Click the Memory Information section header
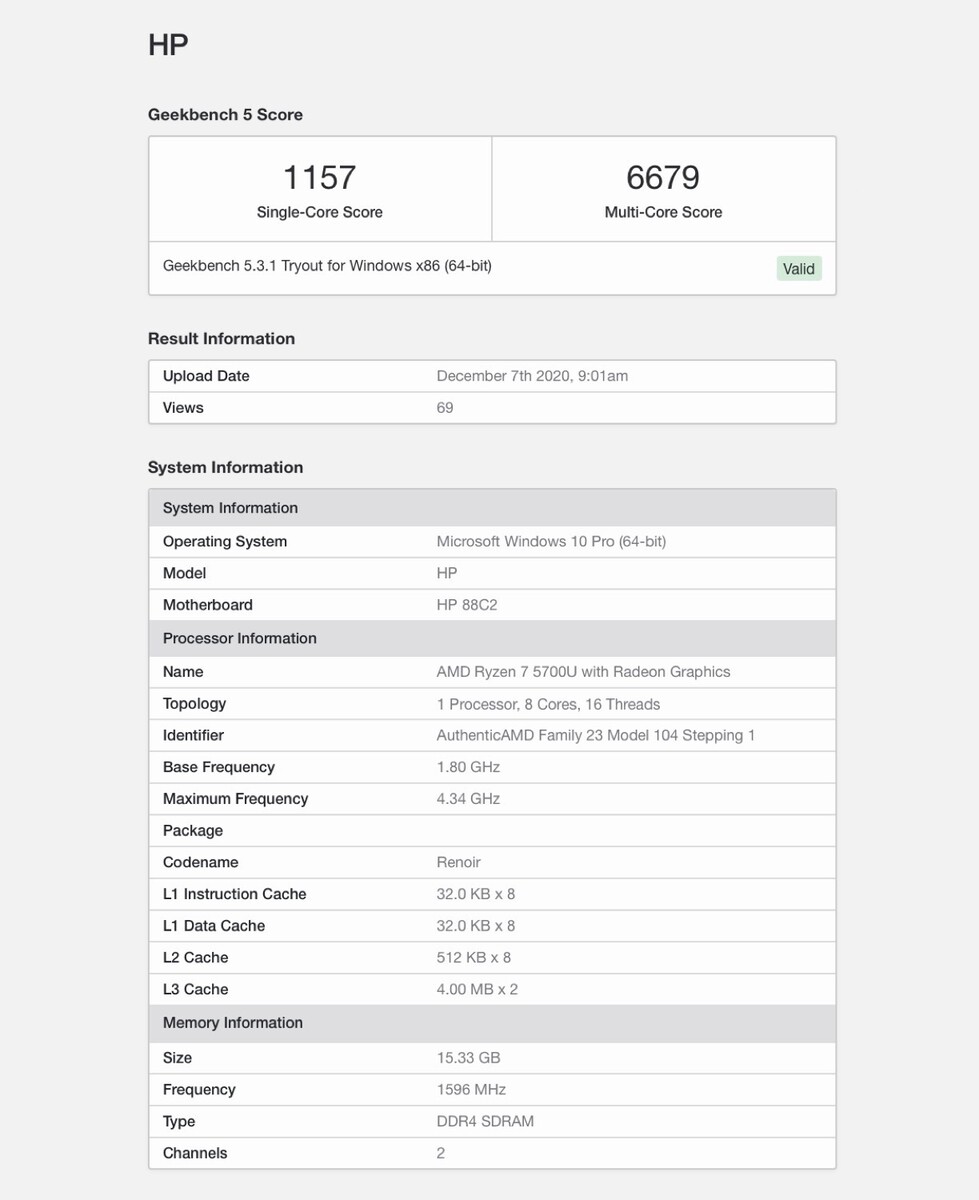The width and height of the screenshot is (979, 1200). [x=232, y=1022]
